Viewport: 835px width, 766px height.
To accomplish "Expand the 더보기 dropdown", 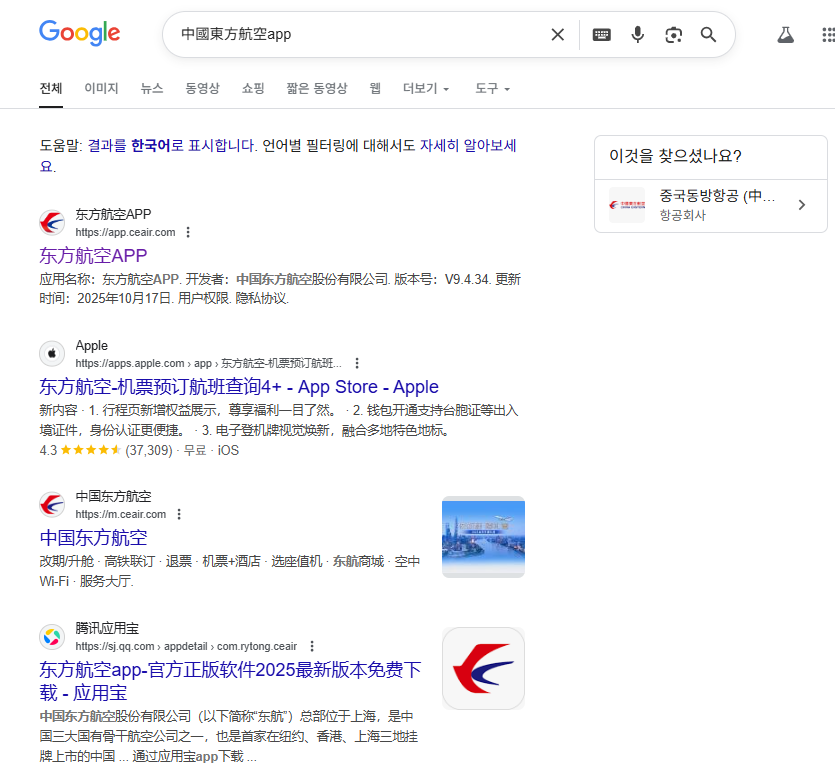I will click(x=426, y=88).
